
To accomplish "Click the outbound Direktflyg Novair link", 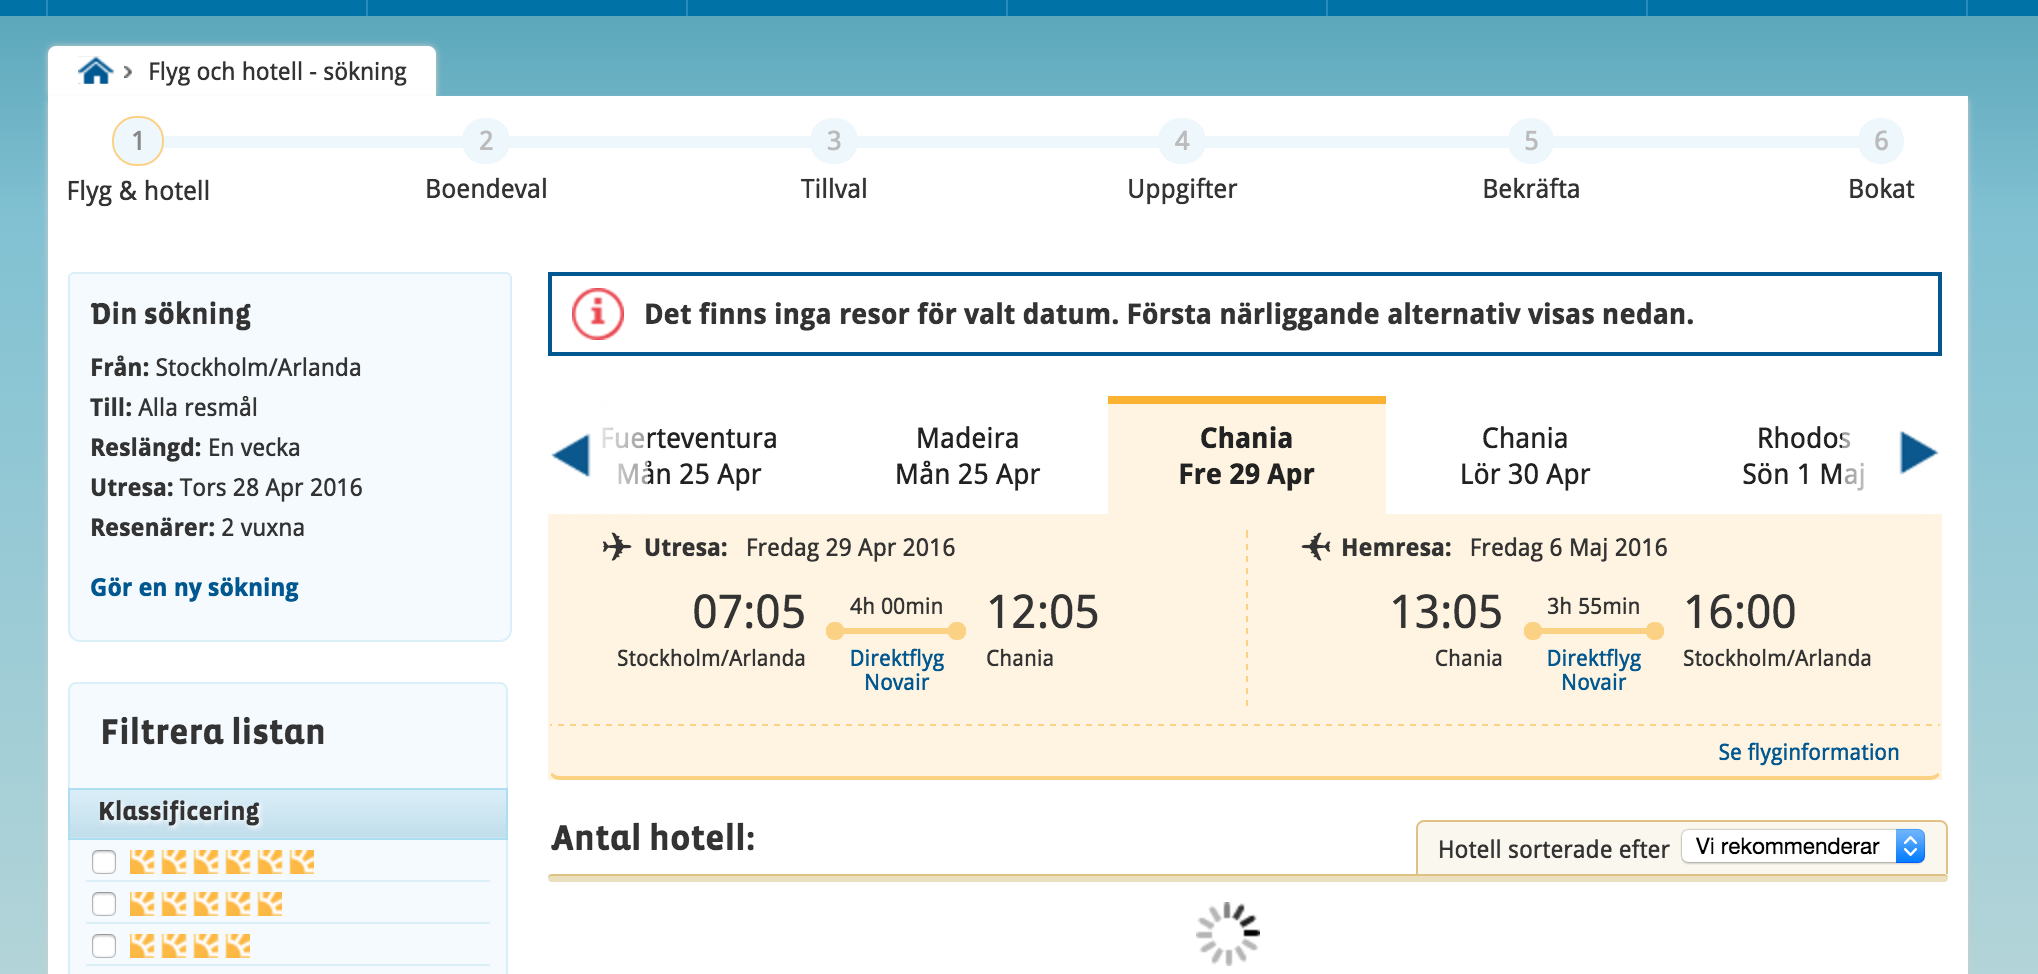I will [896, 670].
